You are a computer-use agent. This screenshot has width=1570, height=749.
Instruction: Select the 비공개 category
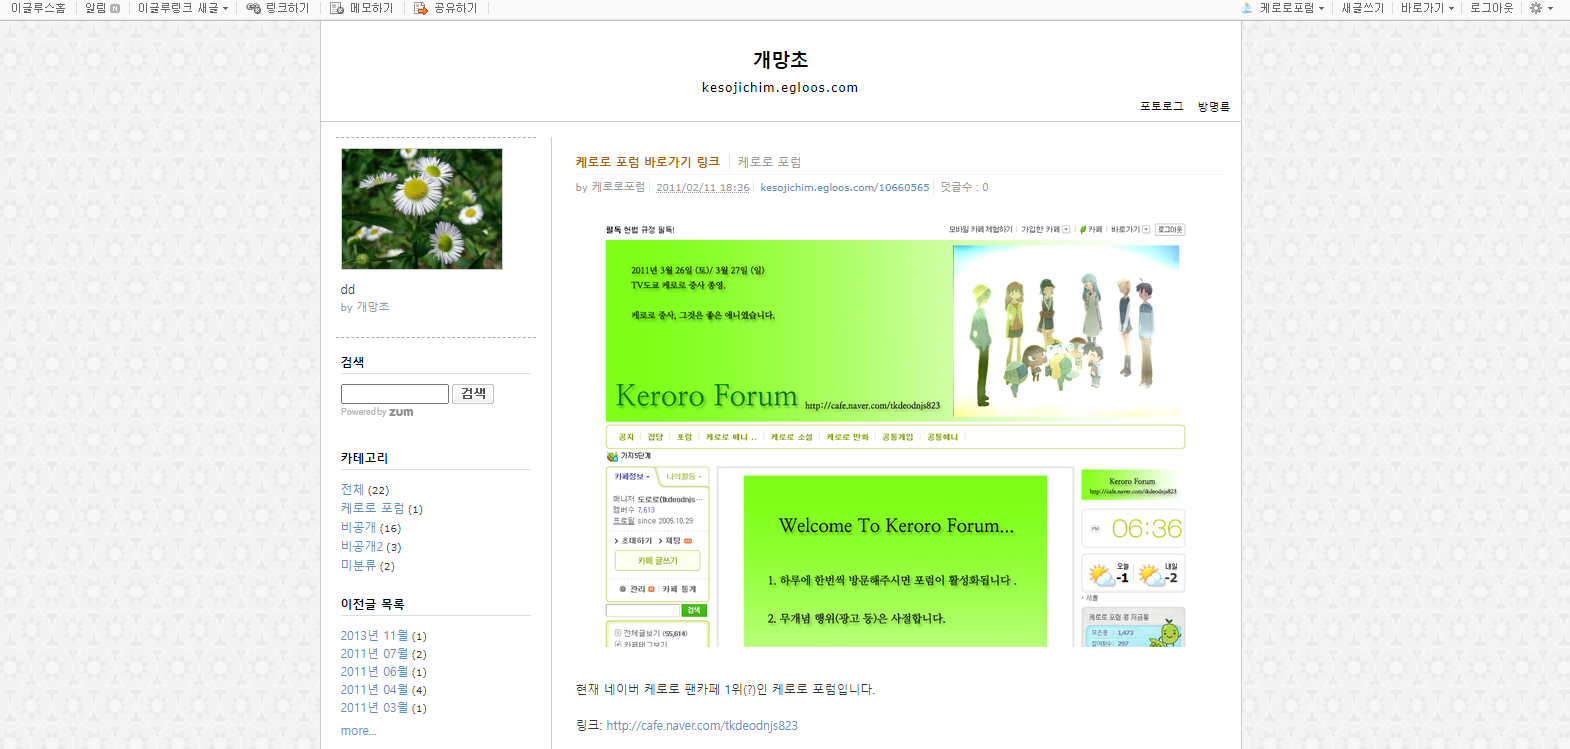(358, 528)
